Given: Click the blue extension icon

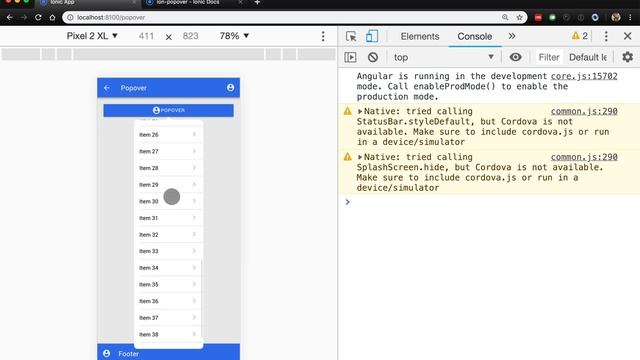Looking at the screenshot, I should (595, 18).
